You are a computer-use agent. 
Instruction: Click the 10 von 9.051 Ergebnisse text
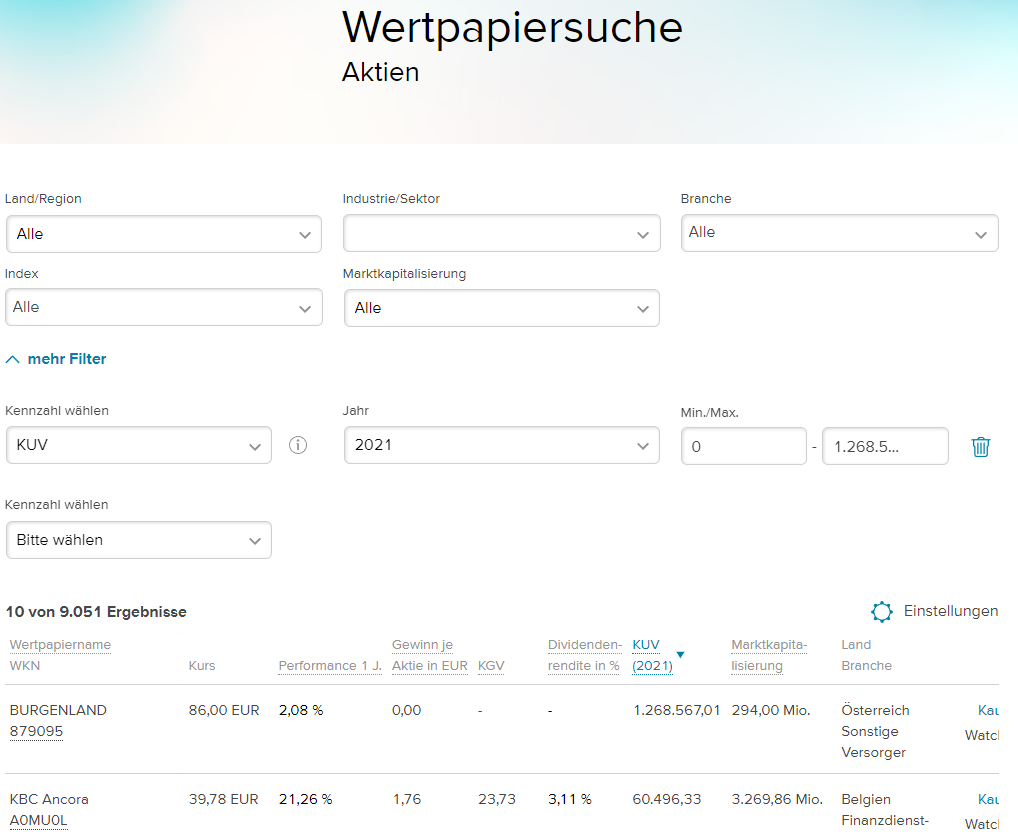(96, 612)
